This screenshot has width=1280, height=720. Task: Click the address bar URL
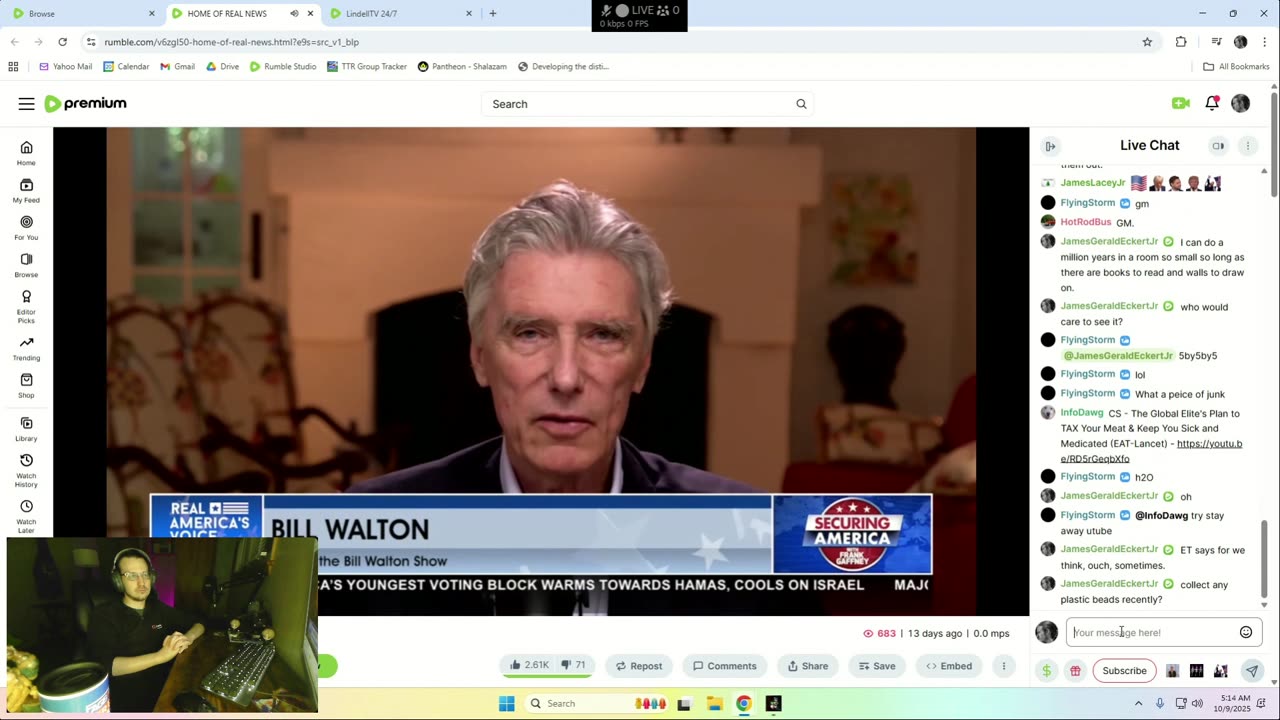point(232,42)
